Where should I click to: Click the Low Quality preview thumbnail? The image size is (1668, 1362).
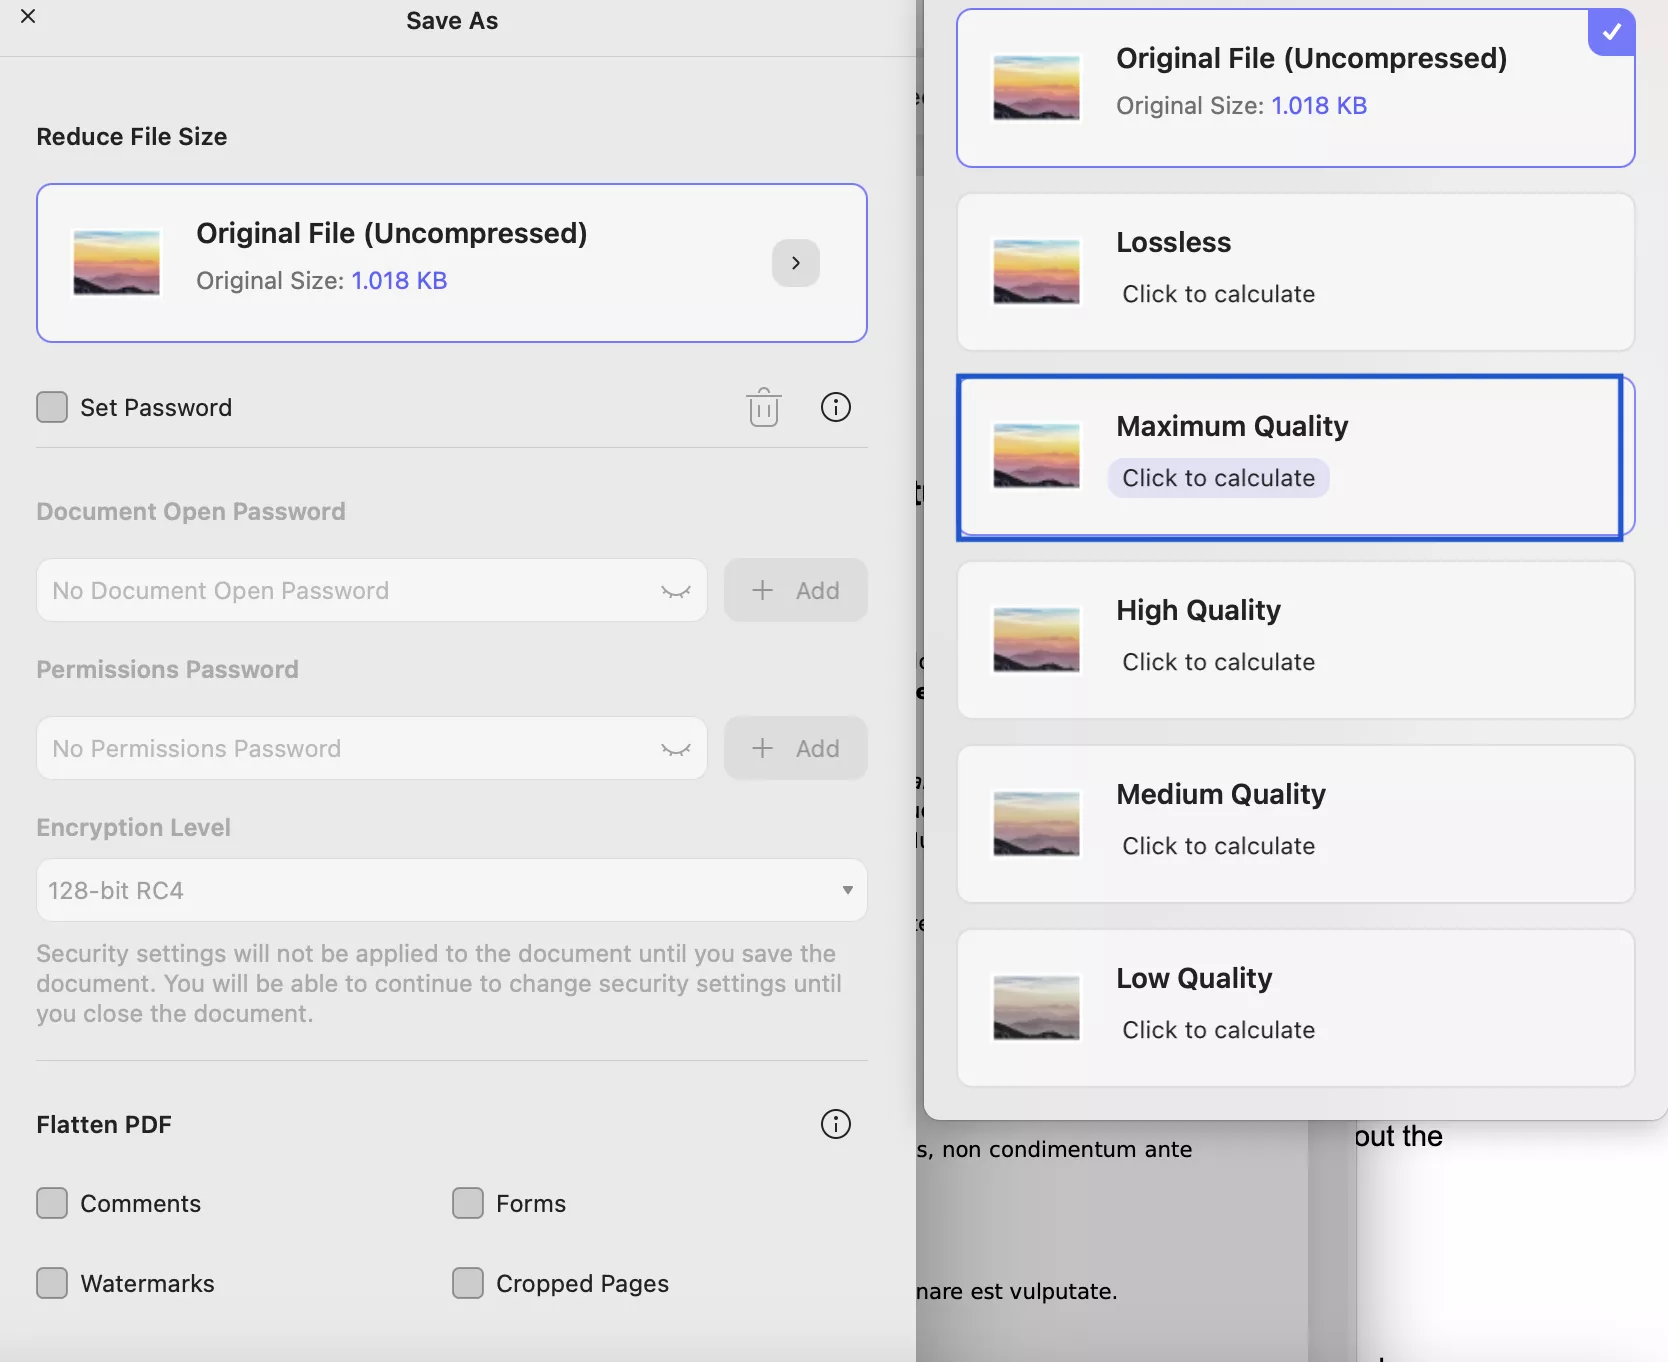tap(1036, 1008)
